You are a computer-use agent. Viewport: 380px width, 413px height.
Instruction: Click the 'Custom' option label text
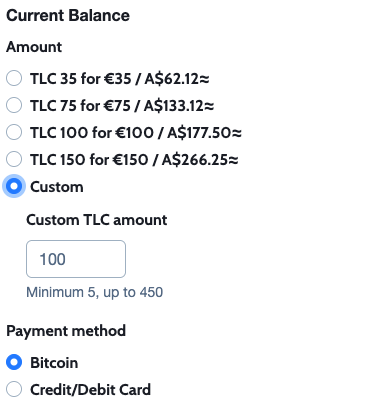pos(57,187)
